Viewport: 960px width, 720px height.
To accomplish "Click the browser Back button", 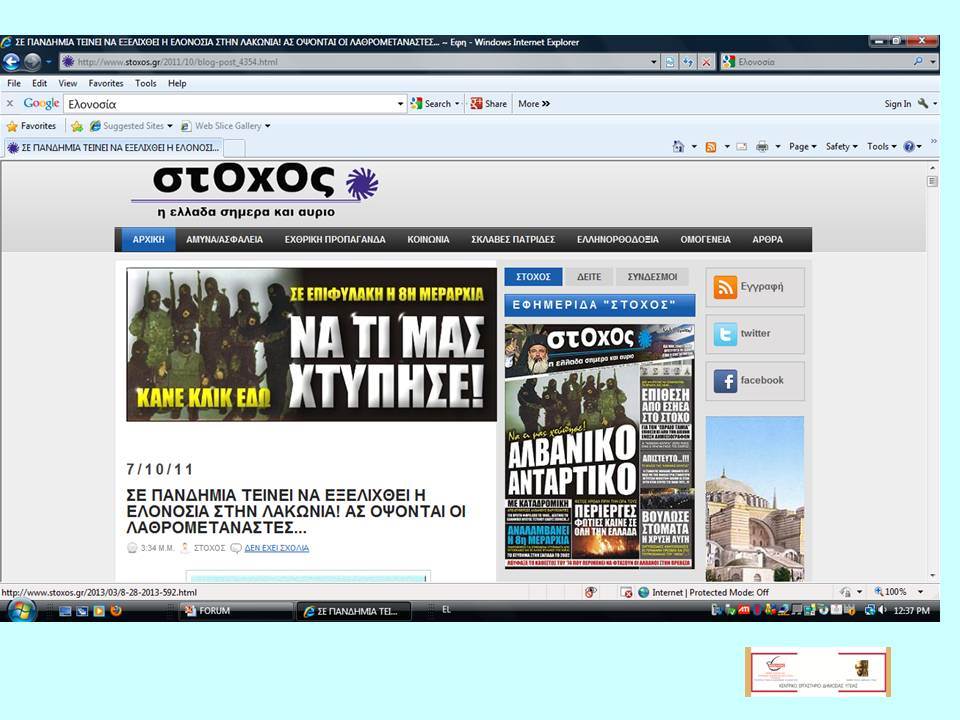I will 12,62.
